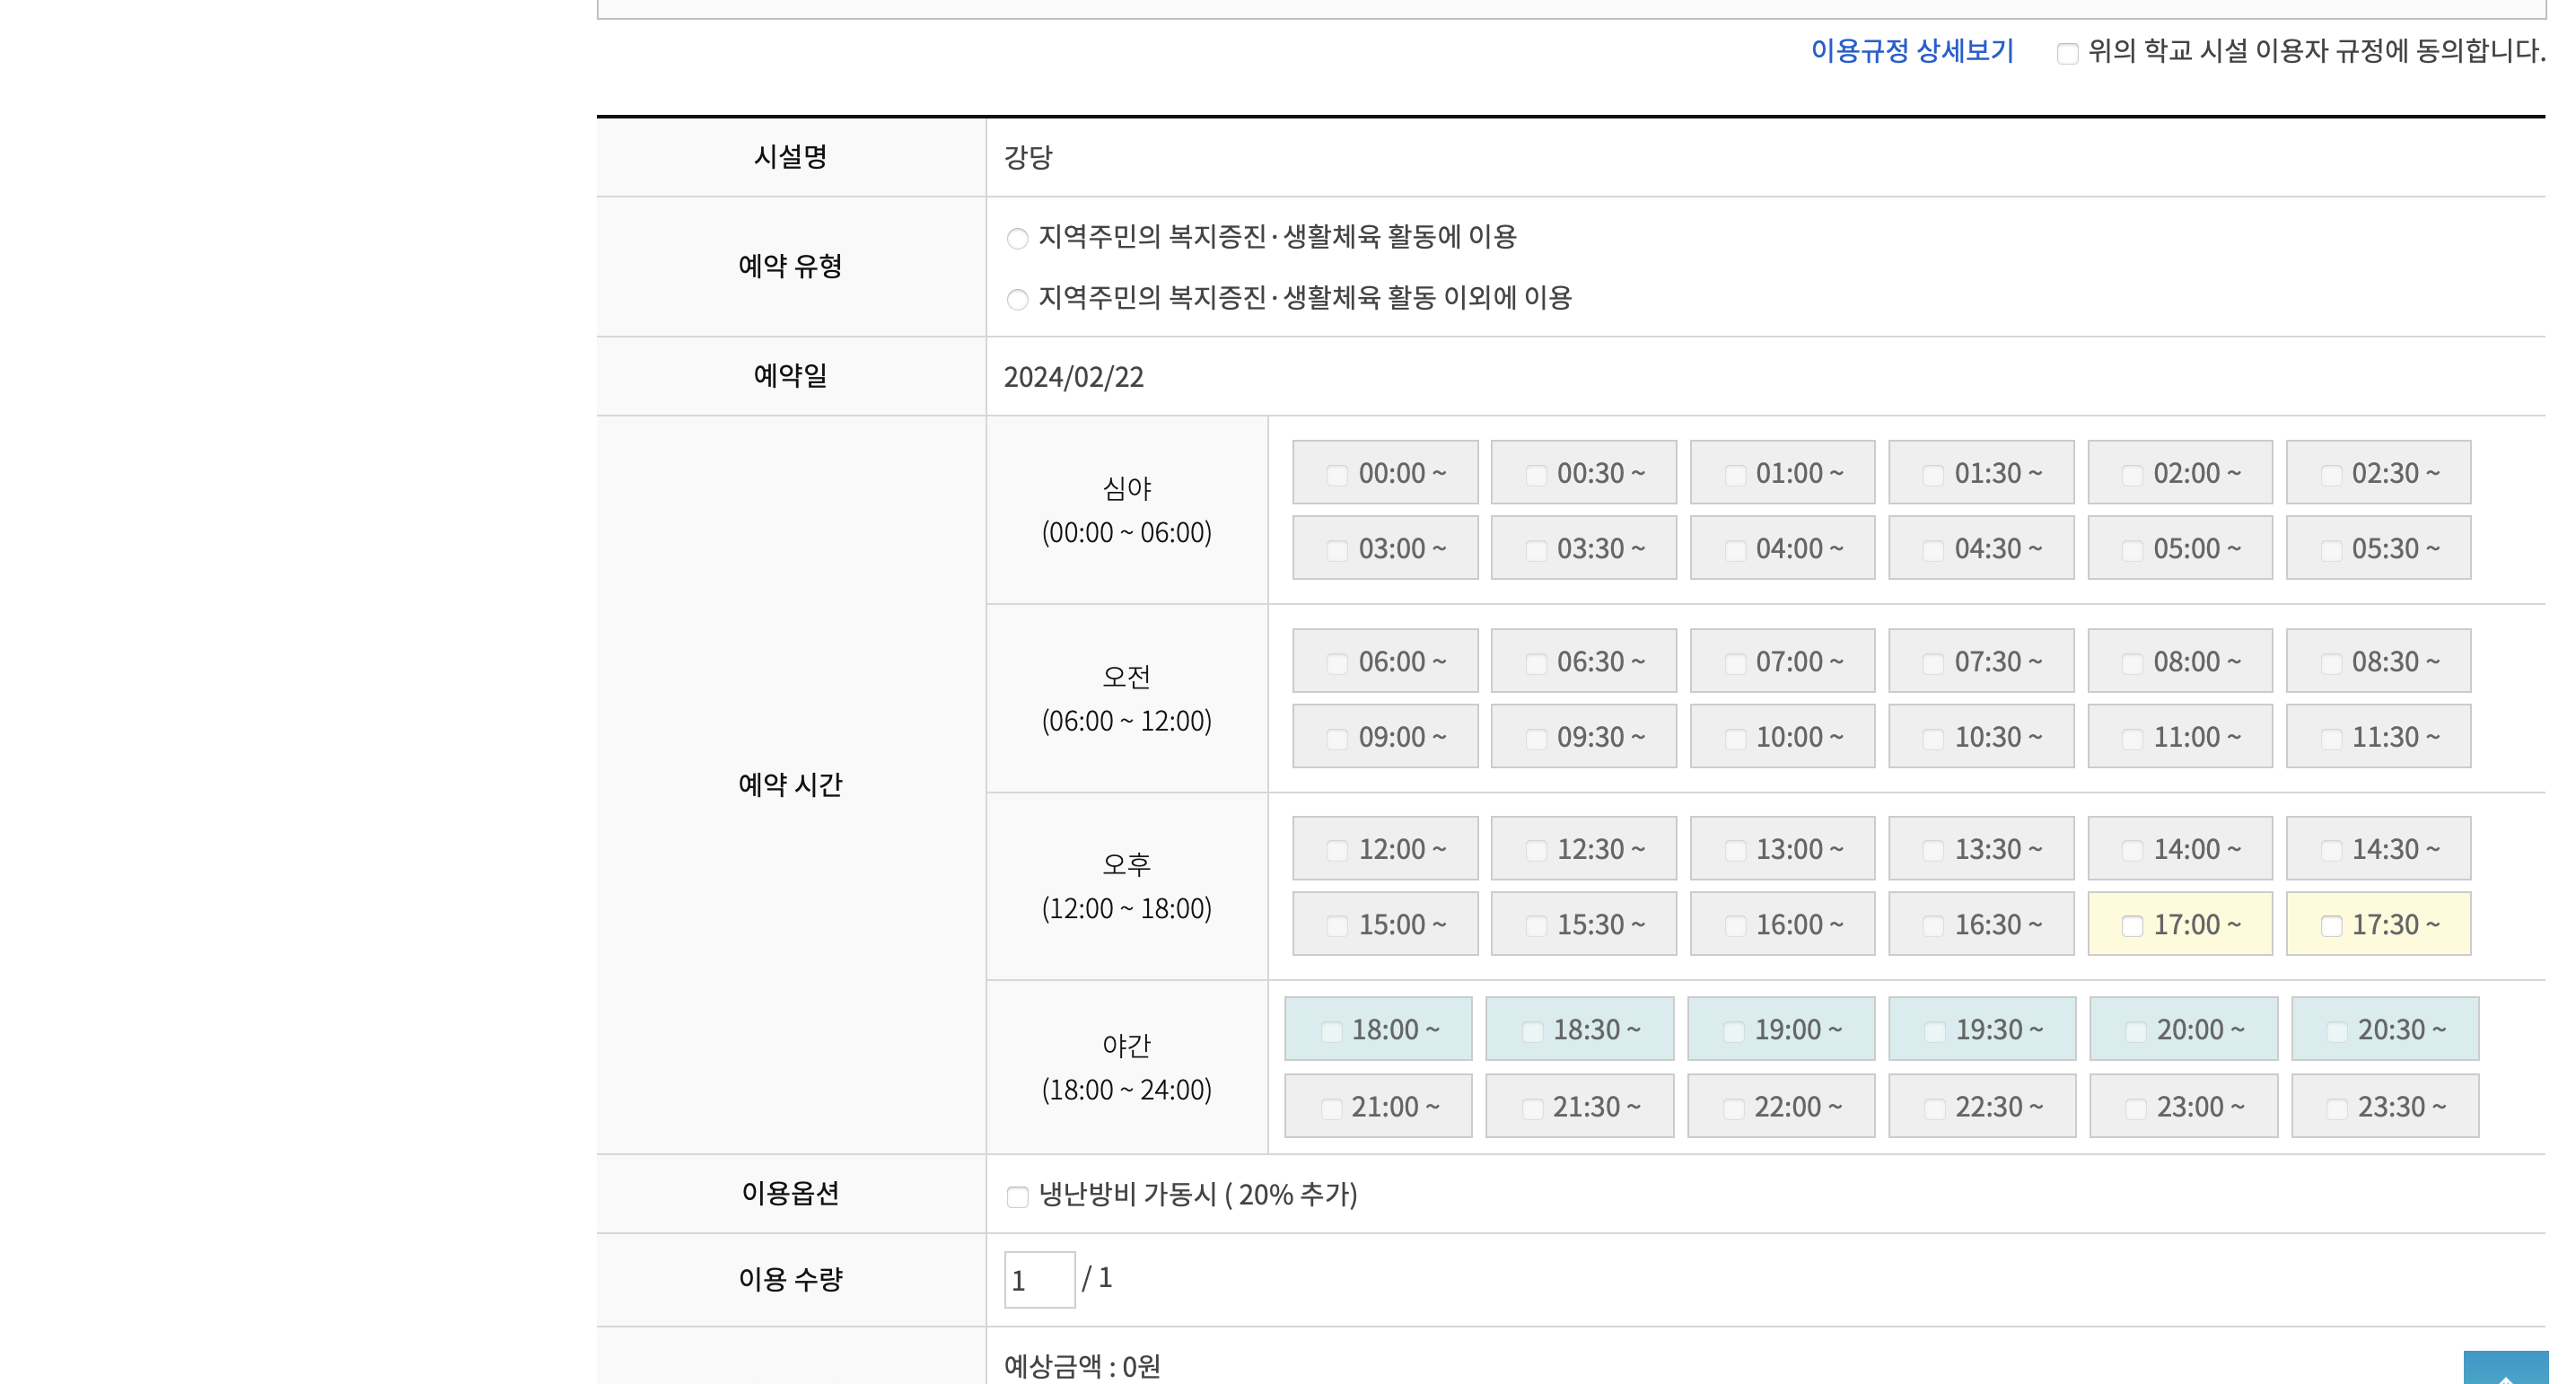2576x1384 pixels.
Task: Tick the 21:00 night slot
Action: pos(1331,1109)
